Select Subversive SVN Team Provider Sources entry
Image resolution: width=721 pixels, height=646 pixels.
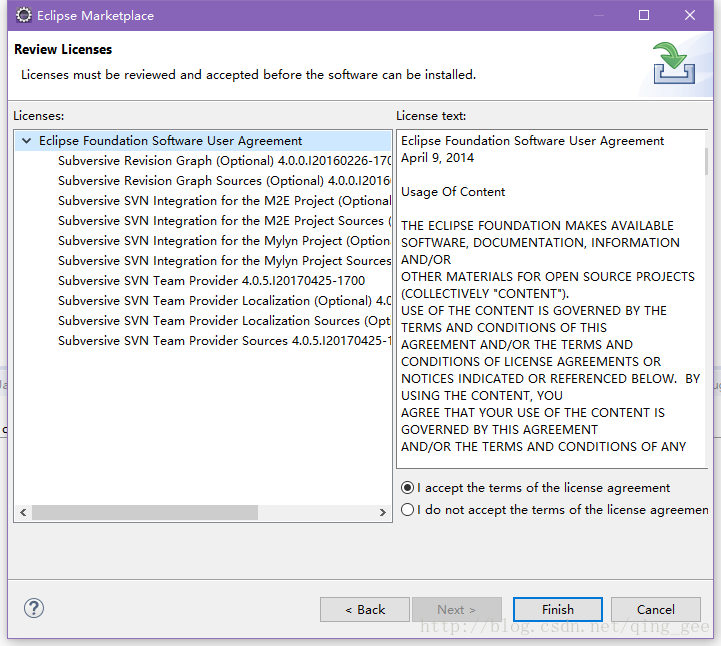point(224,341)
